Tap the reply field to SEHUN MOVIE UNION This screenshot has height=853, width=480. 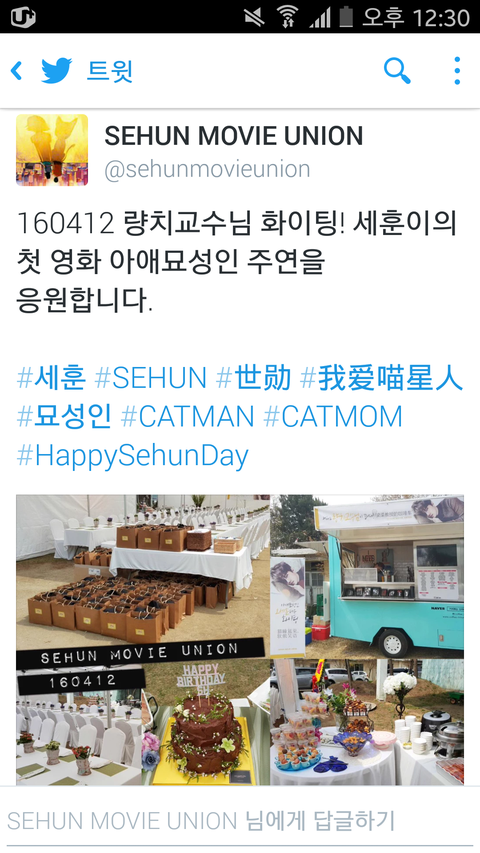tap(240, 820)
